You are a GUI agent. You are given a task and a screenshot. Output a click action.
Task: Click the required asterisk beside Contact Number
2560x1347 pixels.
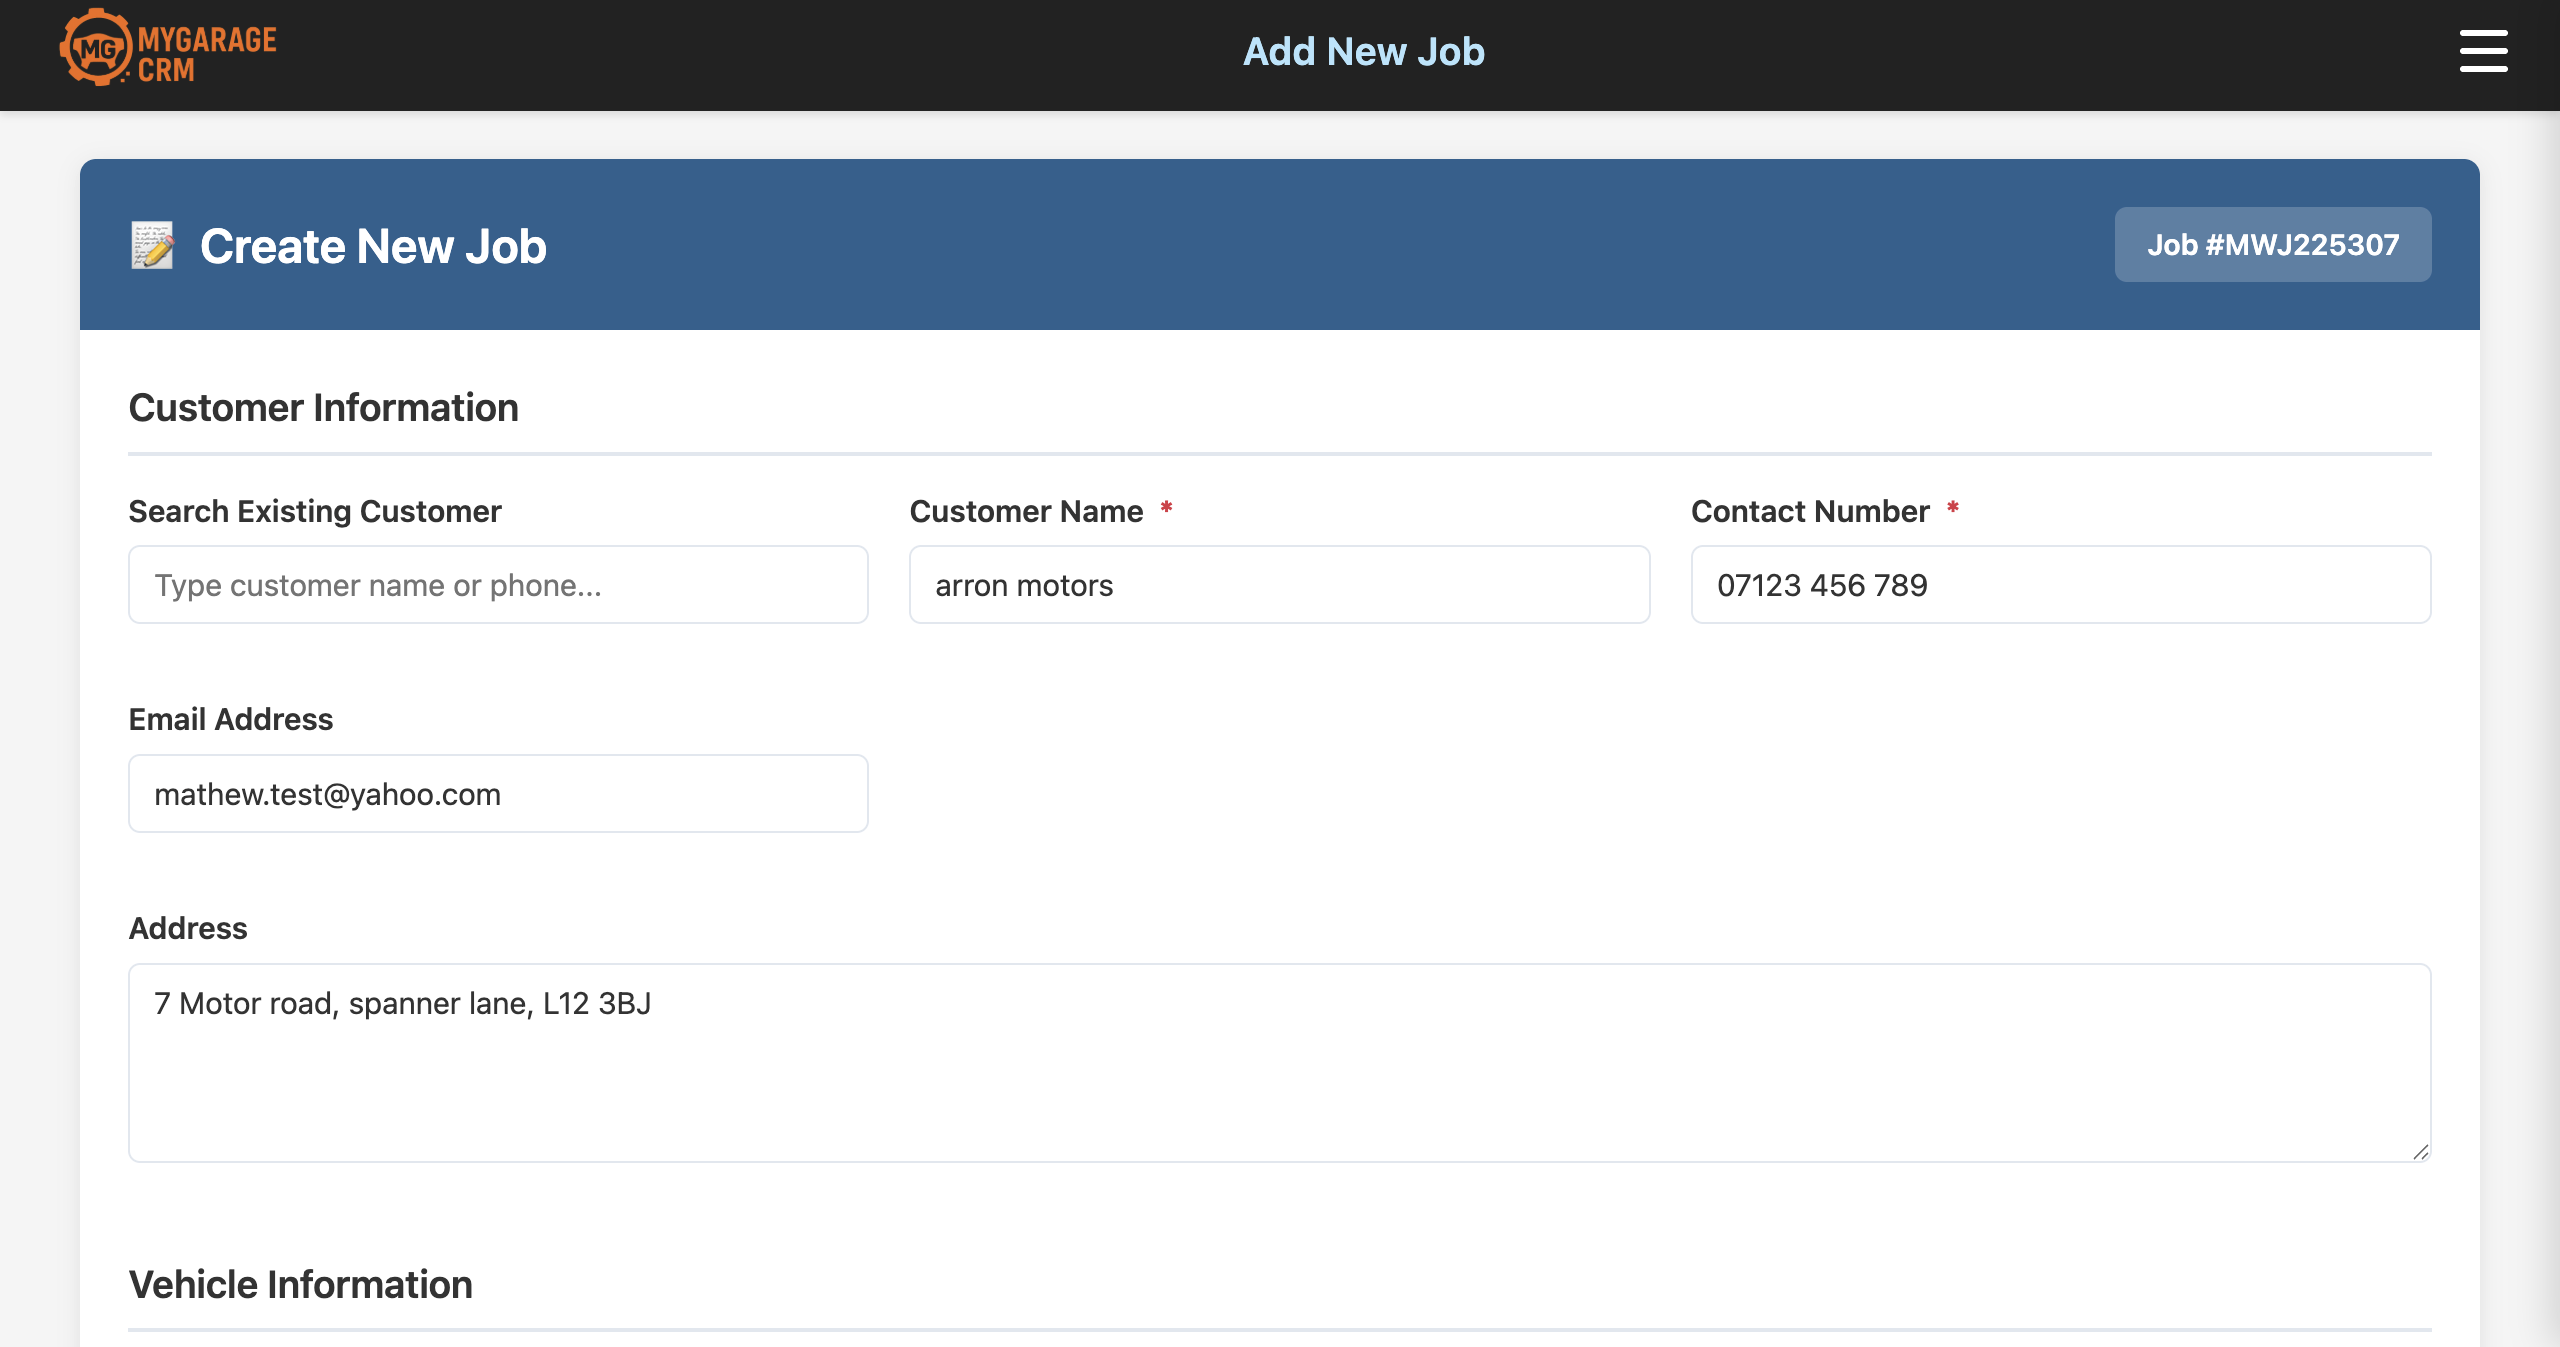click(1953, 508)
